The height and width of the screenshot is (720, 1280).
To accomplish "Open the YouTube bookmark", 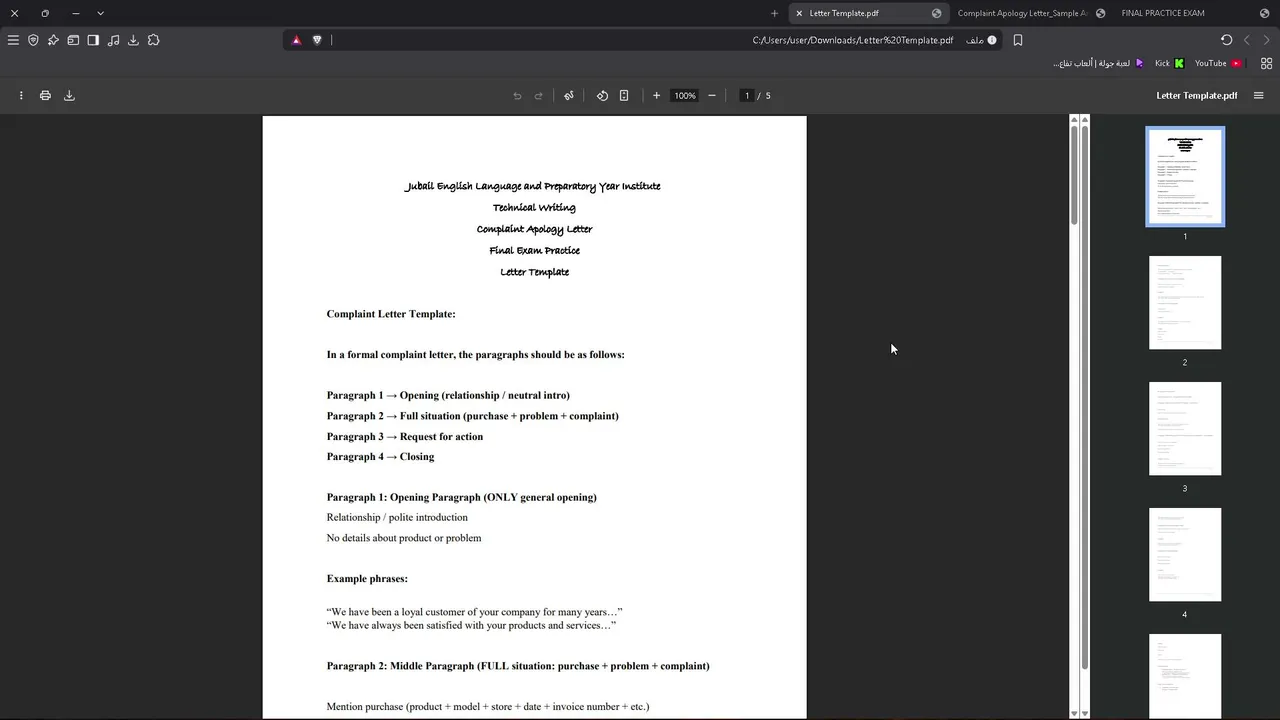I will pyautogui.click(x=1217, y=63).
